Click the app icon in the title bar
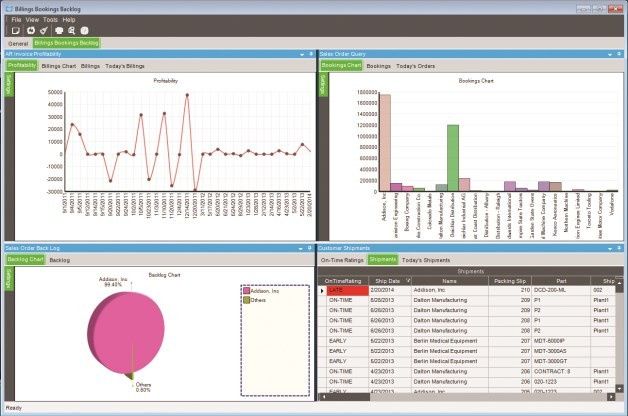This screenshot has width=628, height=416. click(x=9, y=8)
